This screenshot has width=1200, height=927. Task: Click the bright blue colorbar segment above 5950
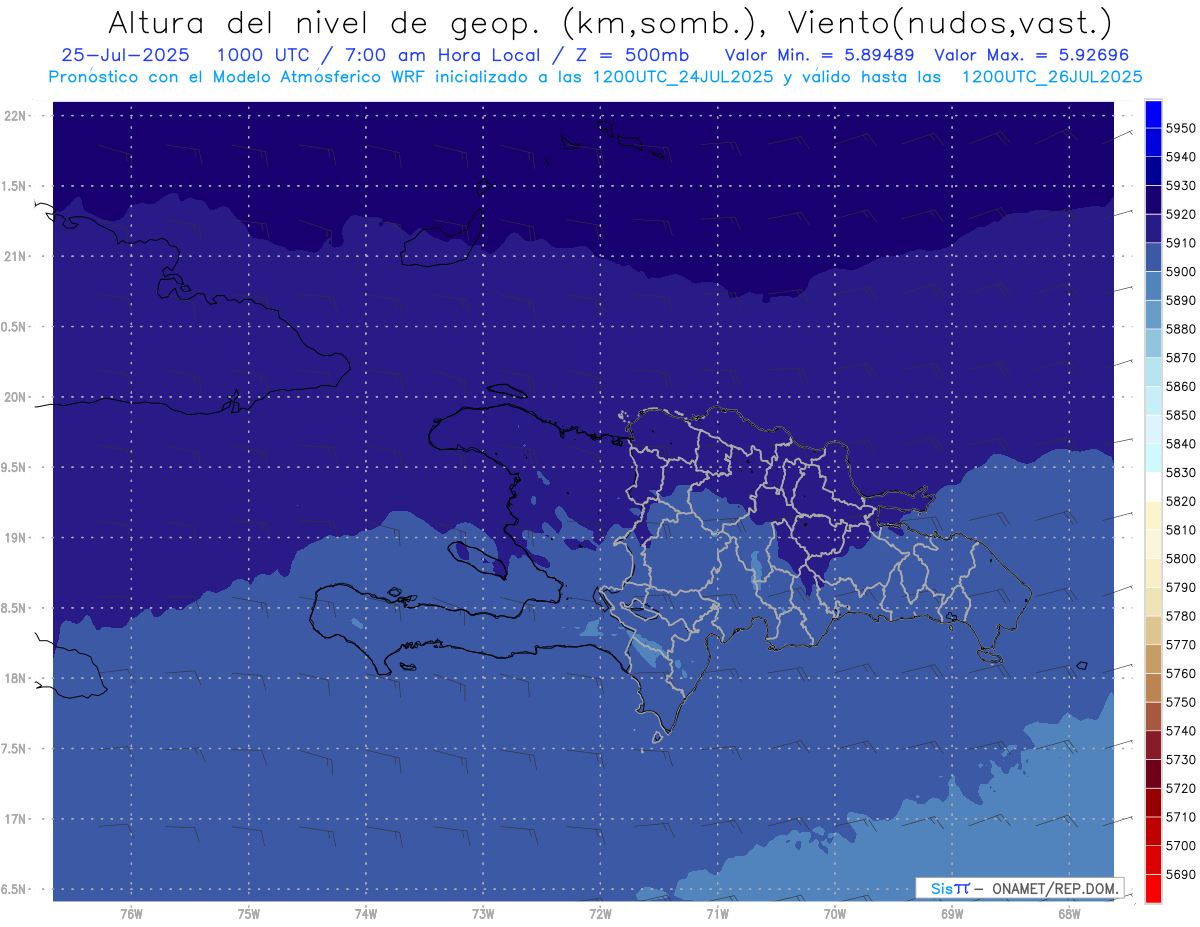pyautogui.click(x=1153, y=114)
